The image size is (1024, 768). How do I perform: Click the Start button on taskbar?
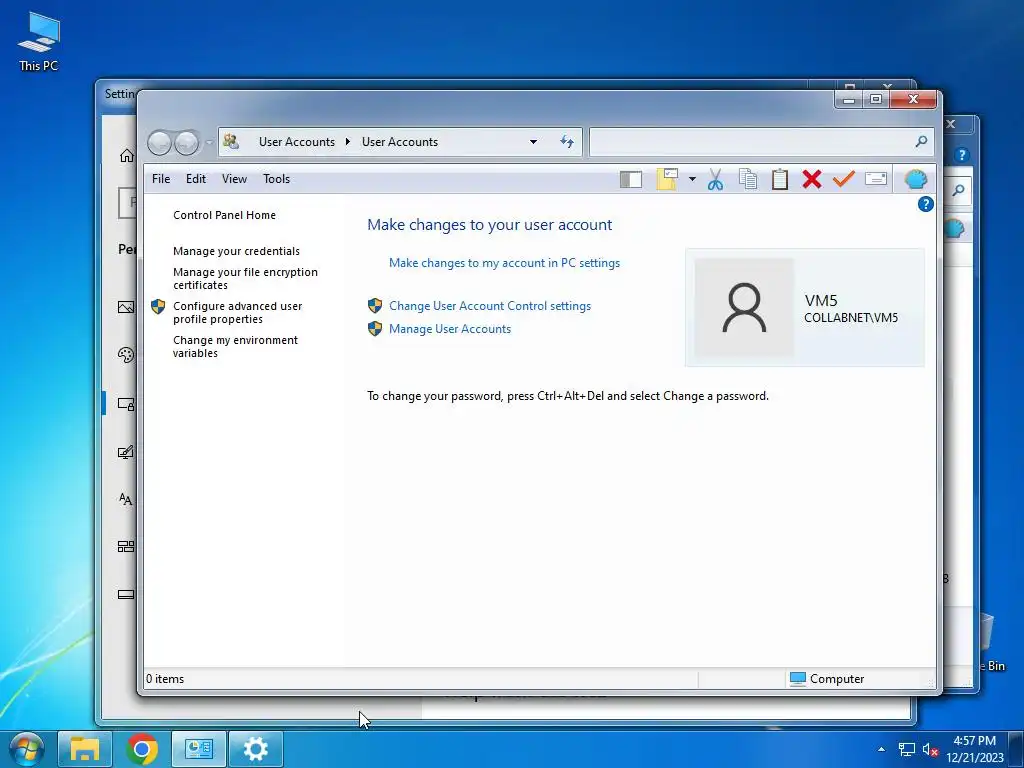[x=27, y=749]
